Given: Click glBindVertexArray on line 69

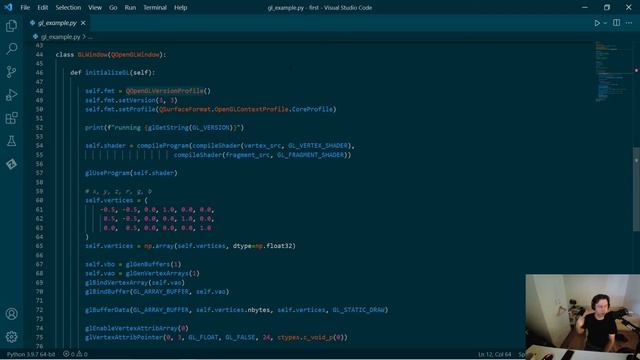Looking at the screenshot, I should click(116, 282).
